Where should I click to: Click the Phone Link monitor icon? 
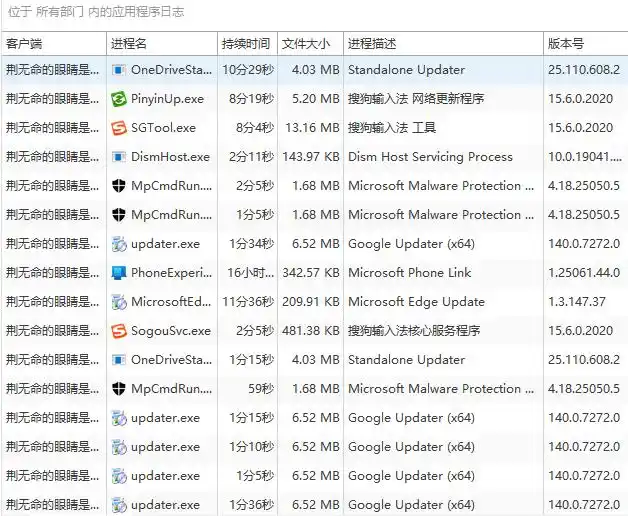point(119,273)
